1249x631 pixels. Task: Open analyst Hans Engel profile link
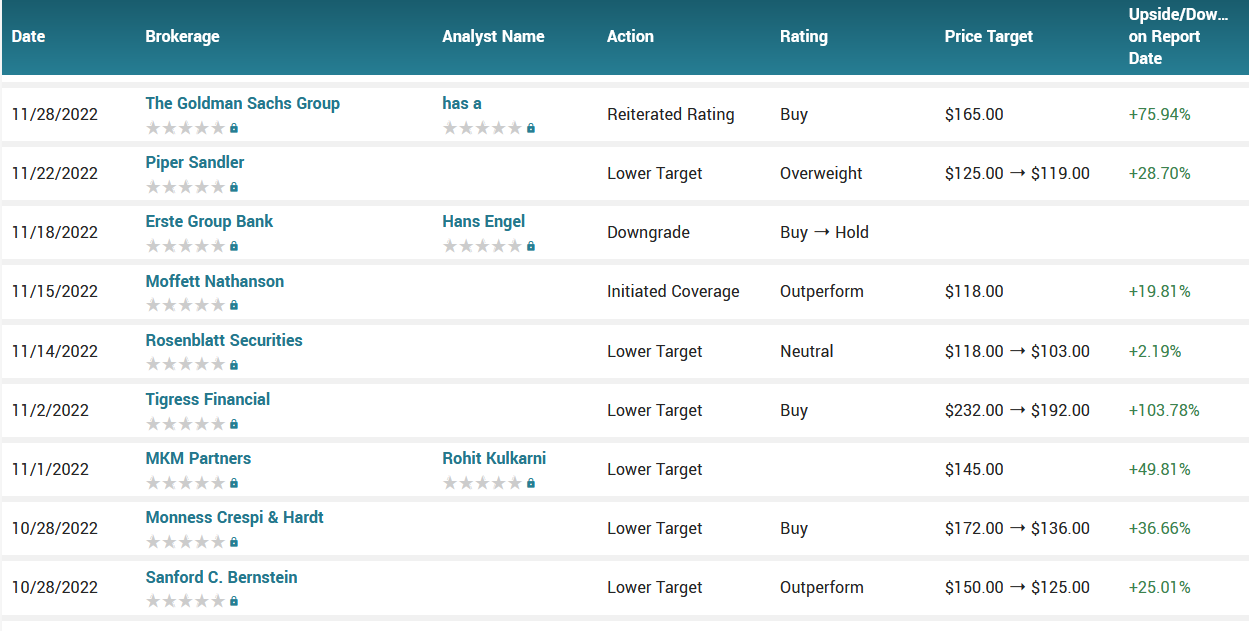(483, 221)
